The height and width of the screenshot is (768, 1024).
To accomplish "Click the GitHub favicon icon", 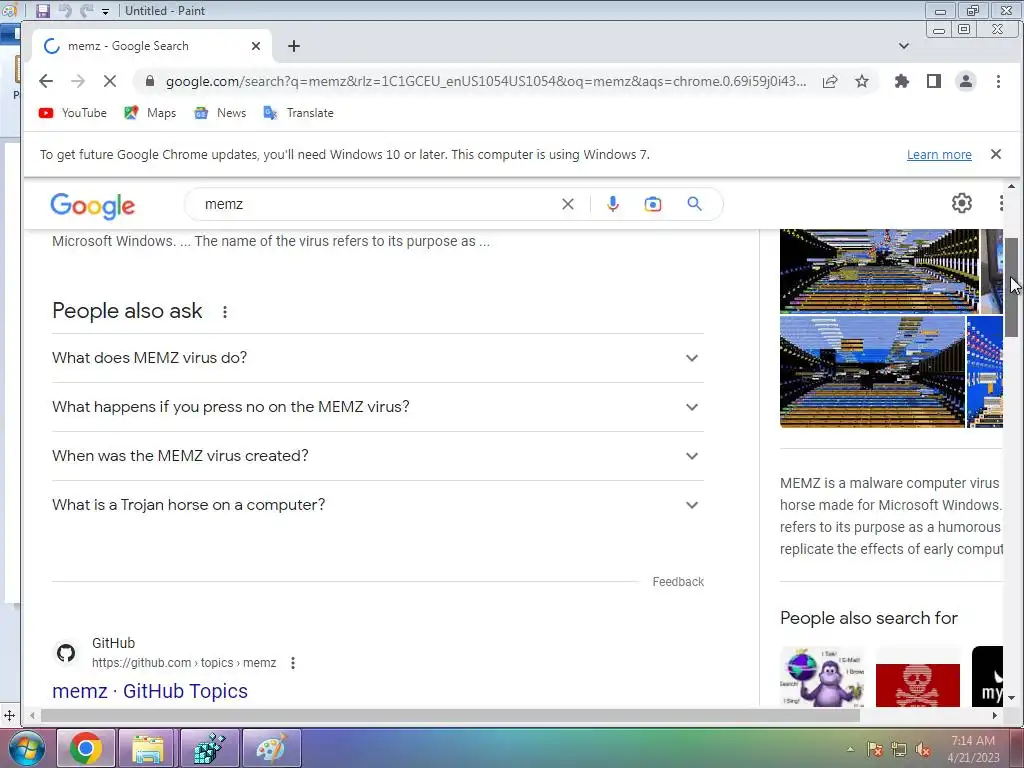I will [x=66, y=653].
